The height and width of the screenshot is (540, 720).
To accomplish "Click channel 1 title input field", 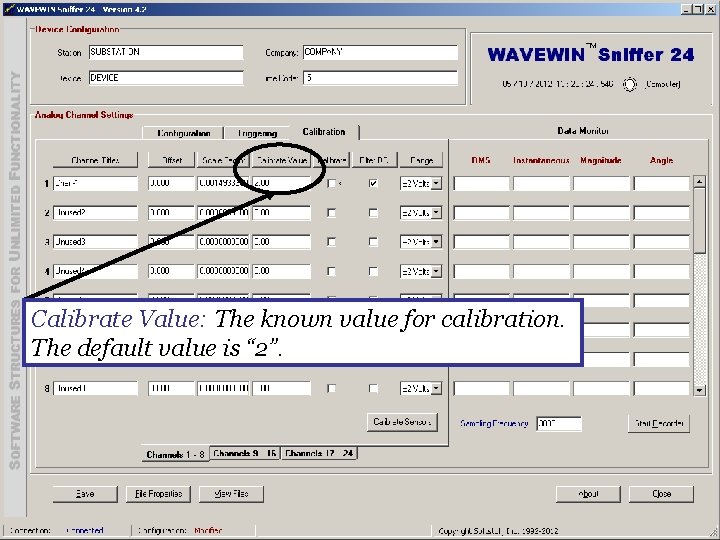I will 95,183.
